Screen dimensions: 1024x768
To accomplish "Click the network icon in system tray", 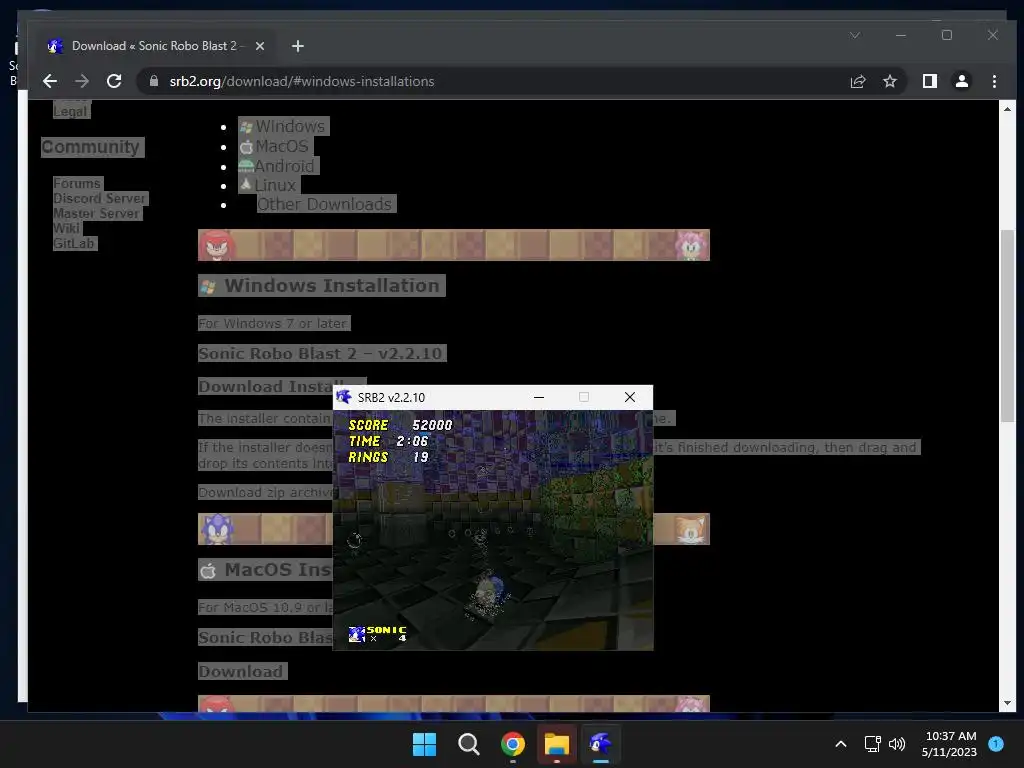I will [x=872, y=744].
